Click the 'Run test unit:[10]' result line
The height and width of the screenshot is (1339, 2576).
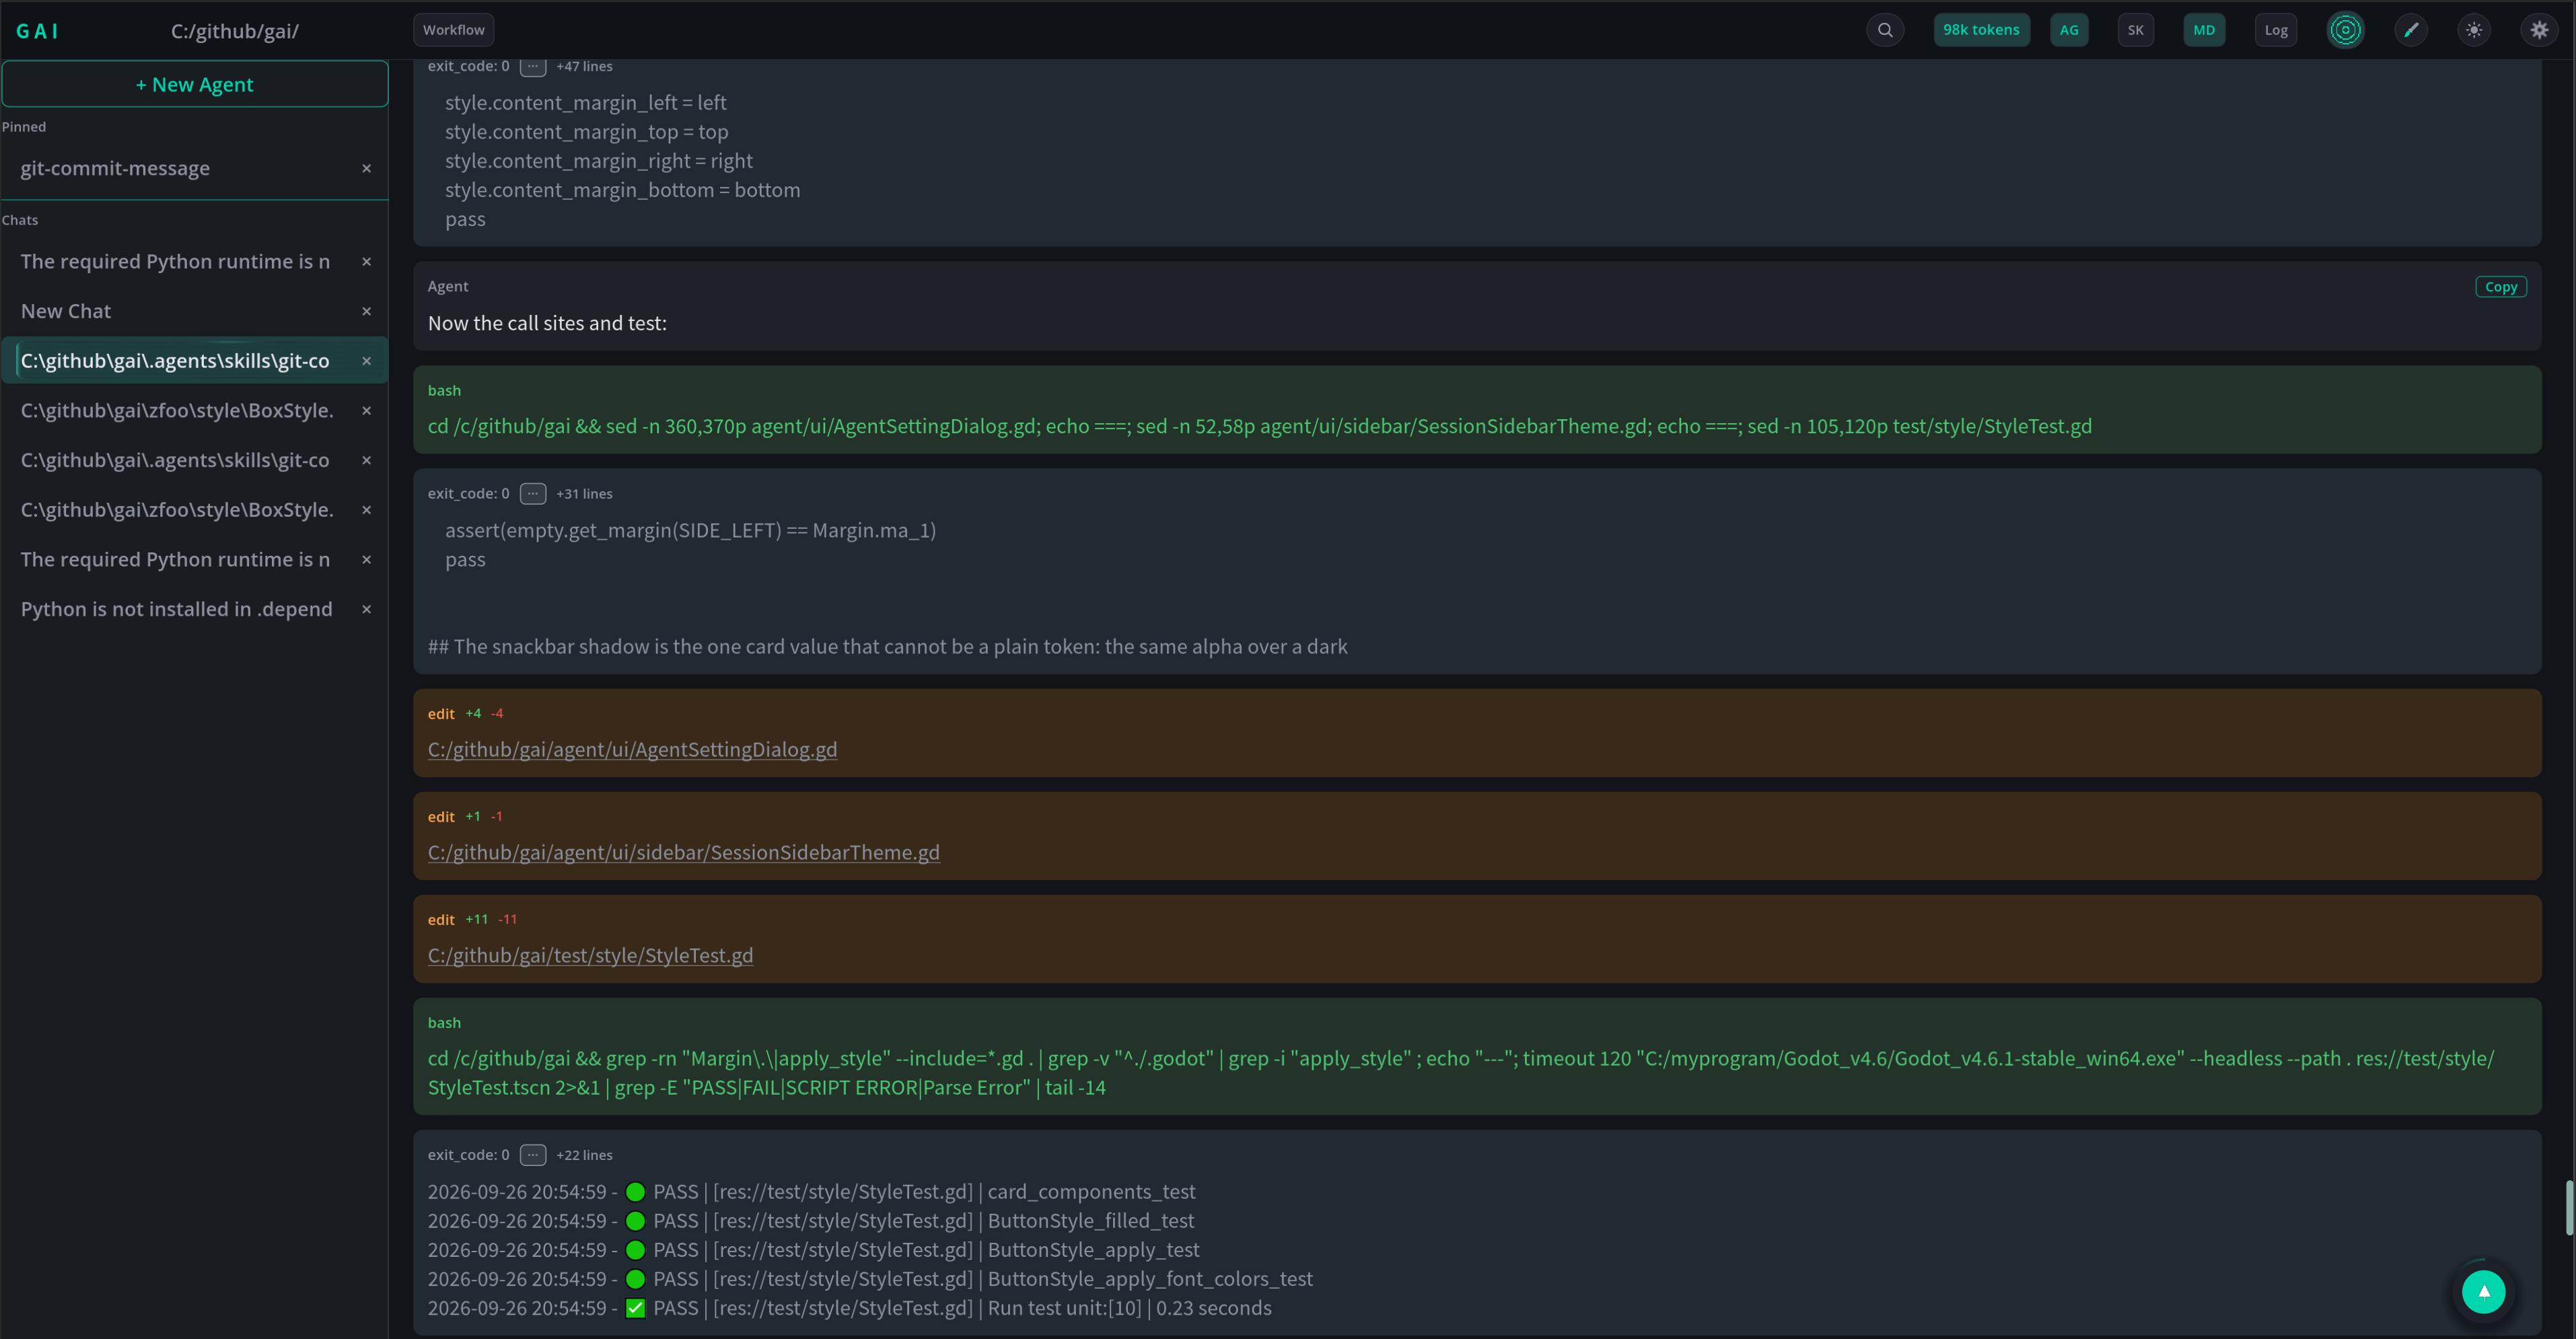pyautogui.click(x=849, y=1308)
